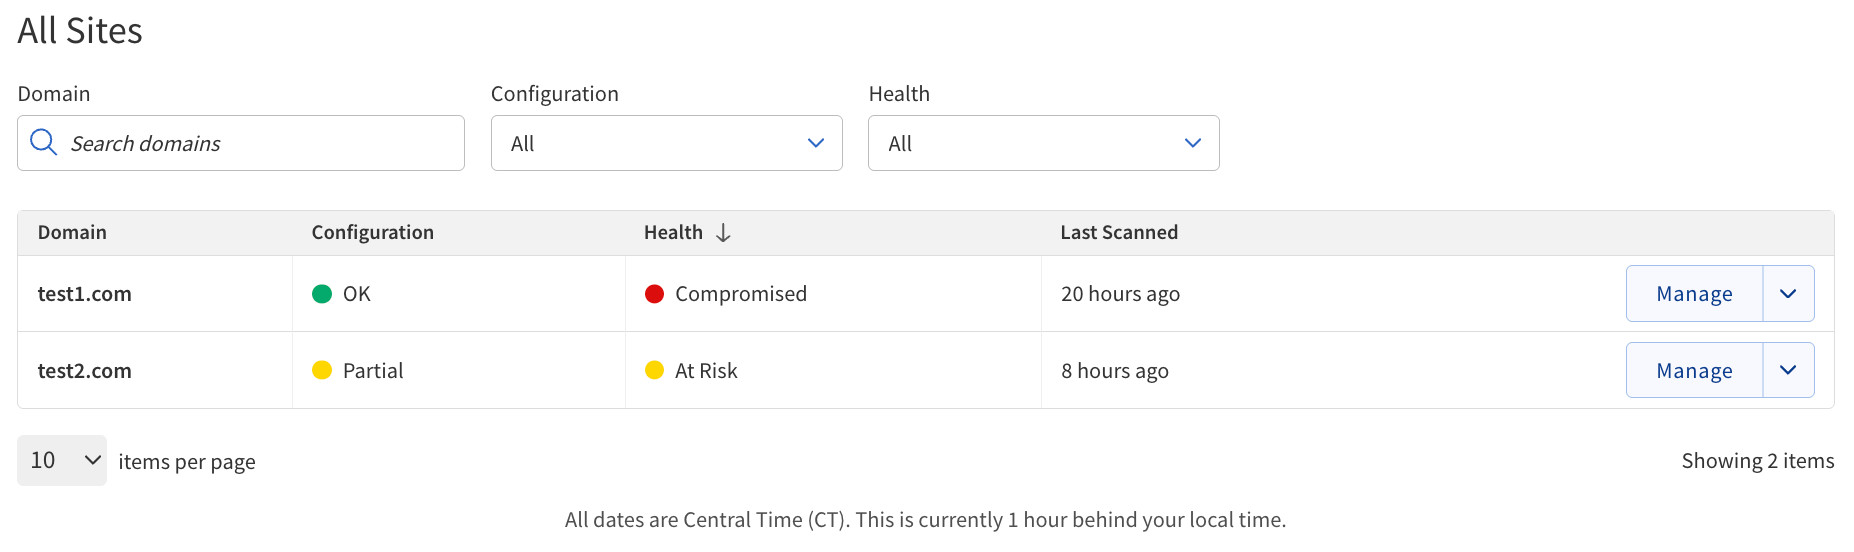Click yellow Partial status dot
The height and width of the screenshot is (552, 1854).
[322, 370]
